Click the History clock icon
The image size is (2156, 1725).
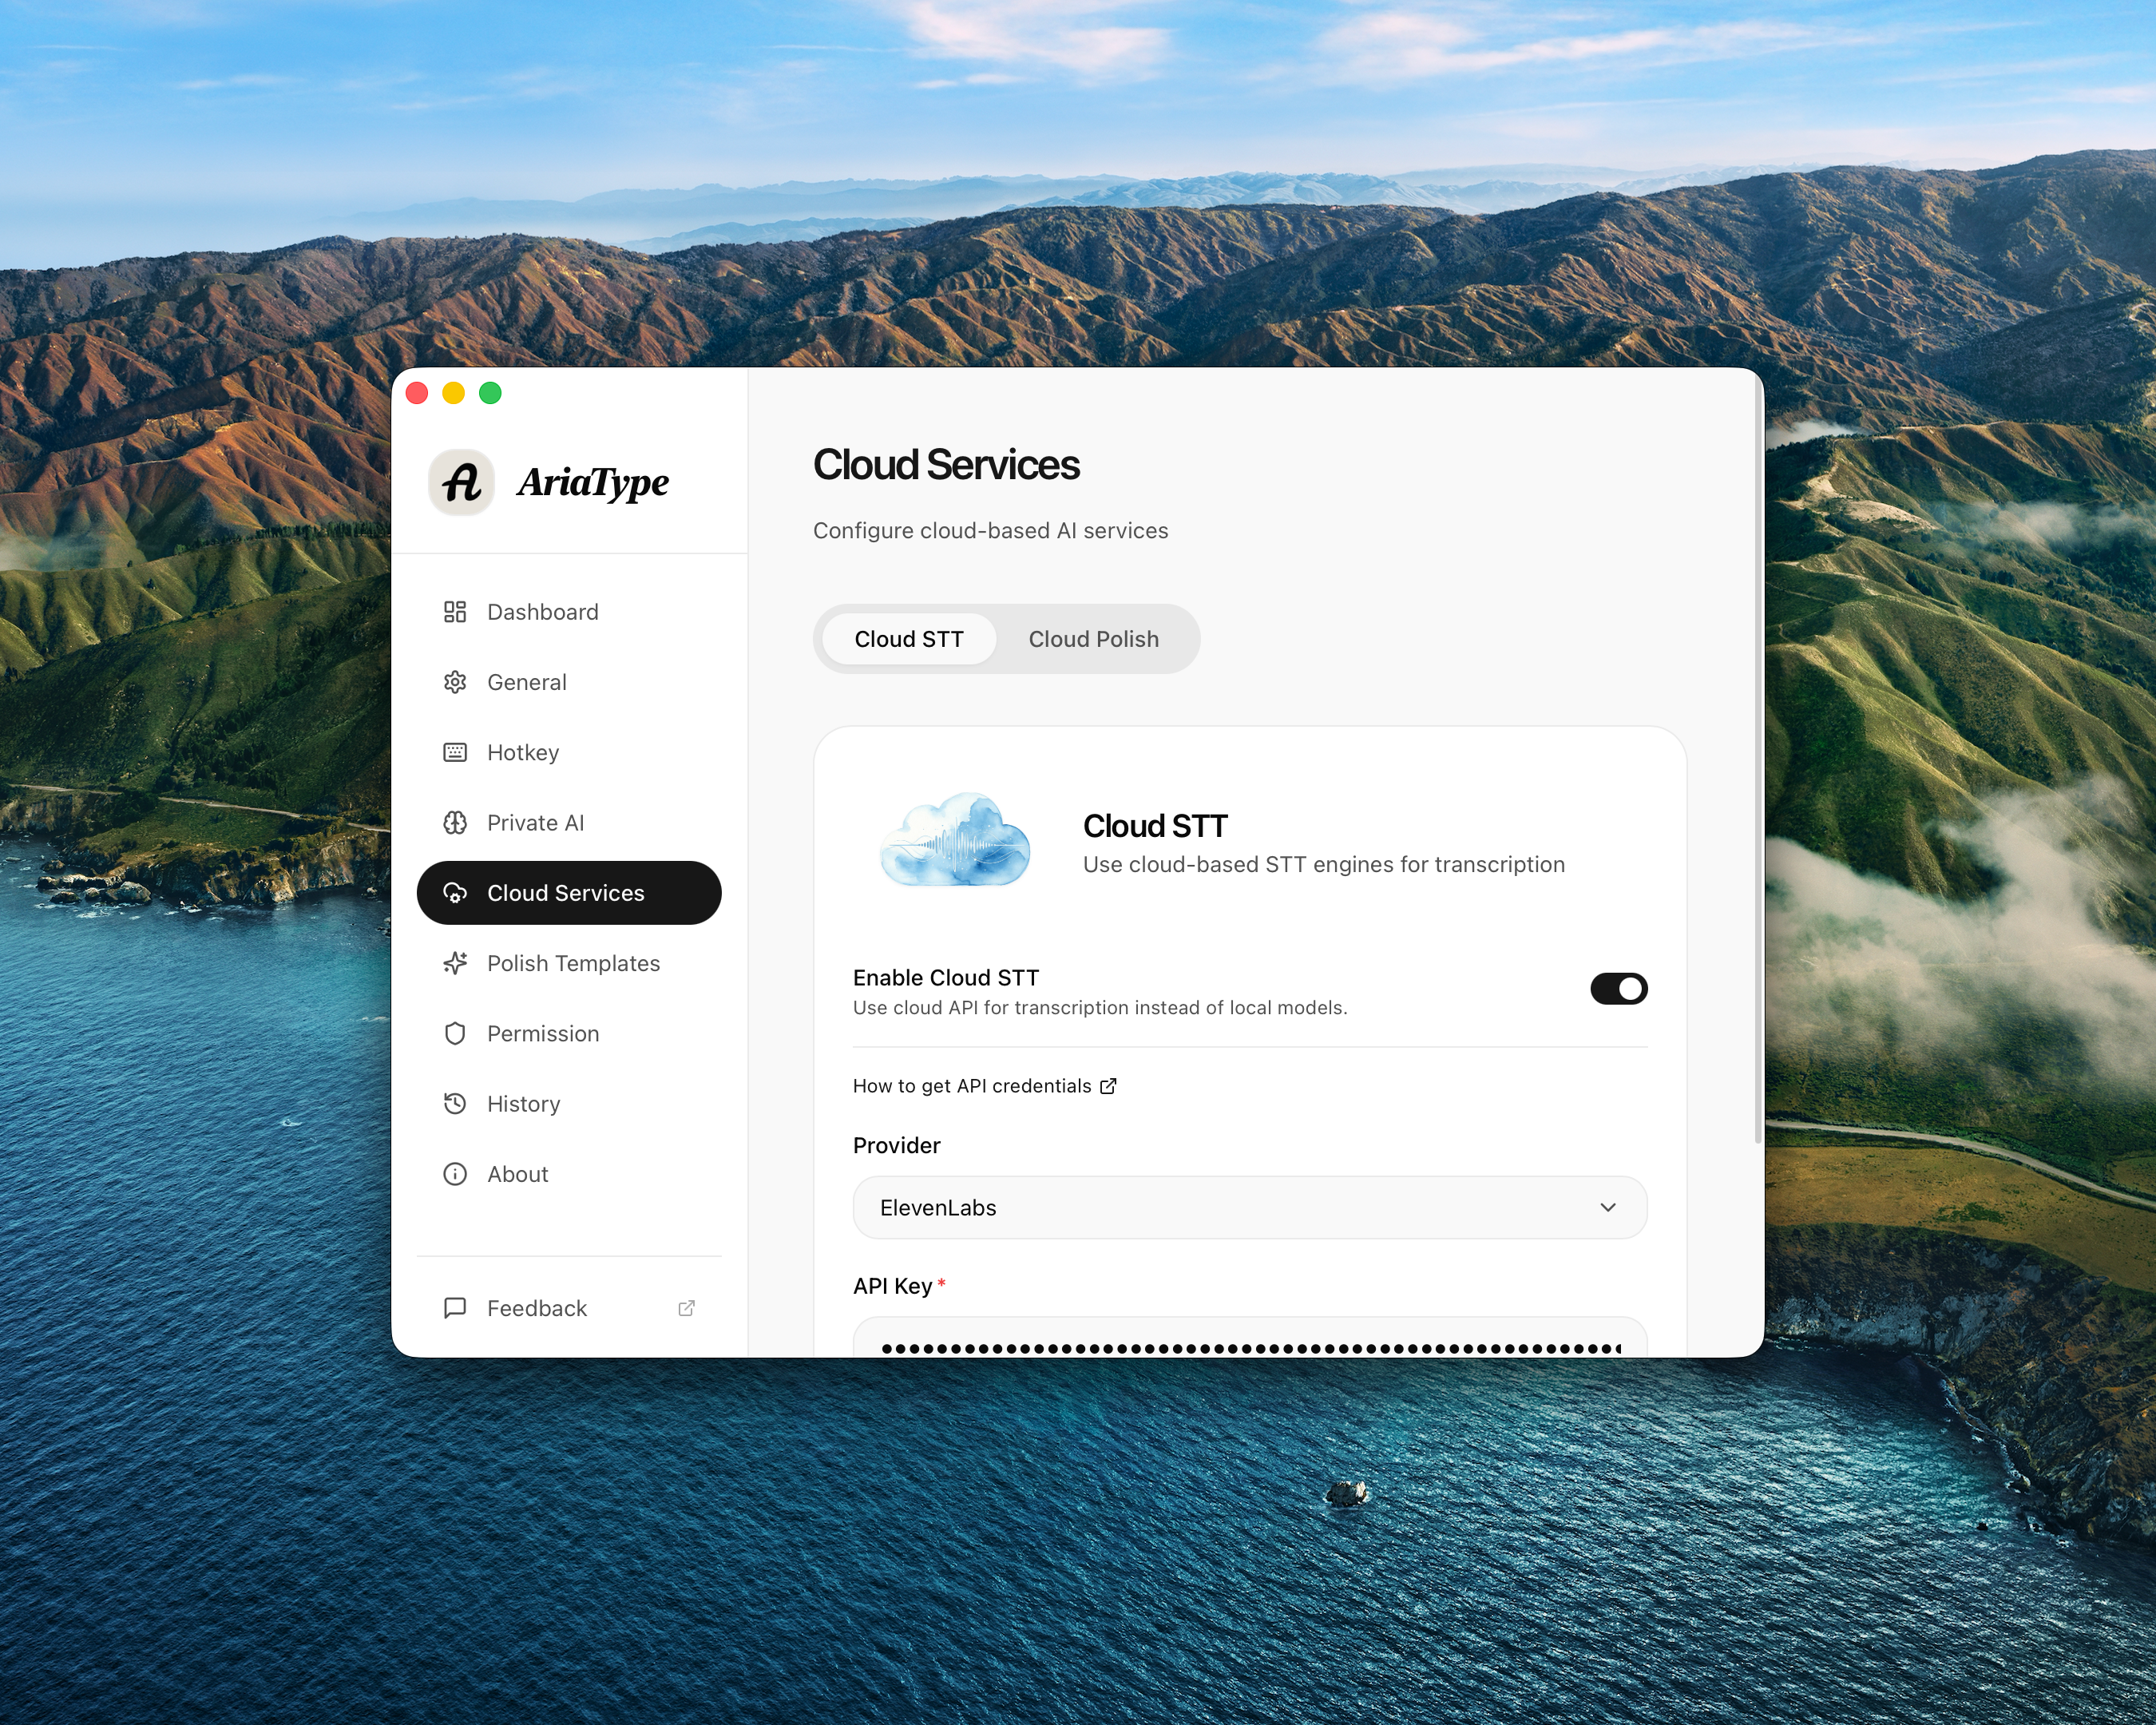pyautogui.click(x=455, y=1104)
